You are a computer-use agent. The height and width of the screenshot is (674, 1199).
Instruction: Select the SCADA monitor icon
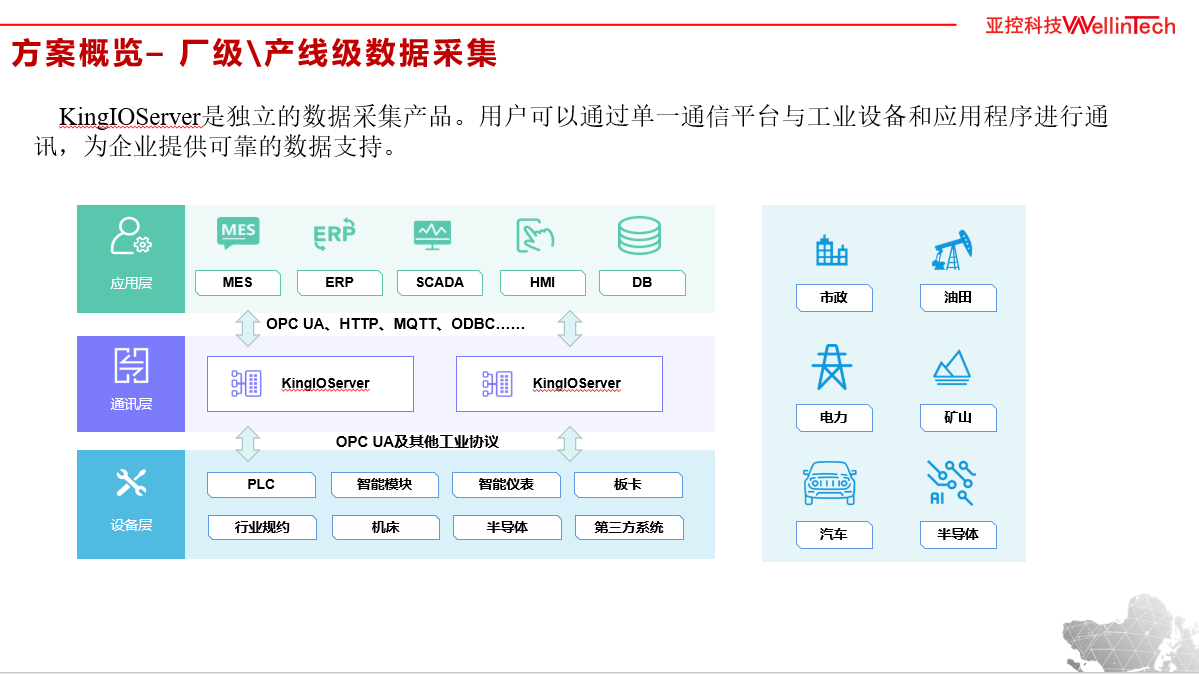(x=432, y=235)
